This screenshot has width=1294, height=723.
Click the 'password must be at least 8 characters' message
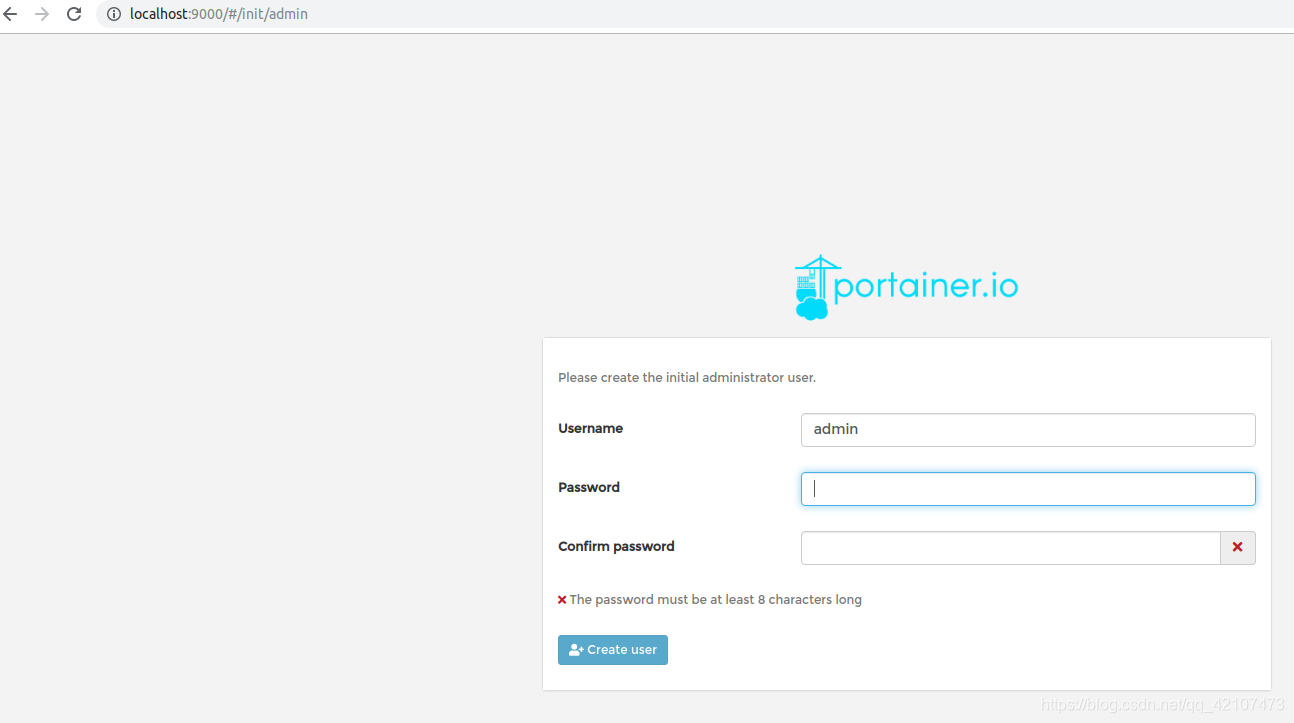715,600
